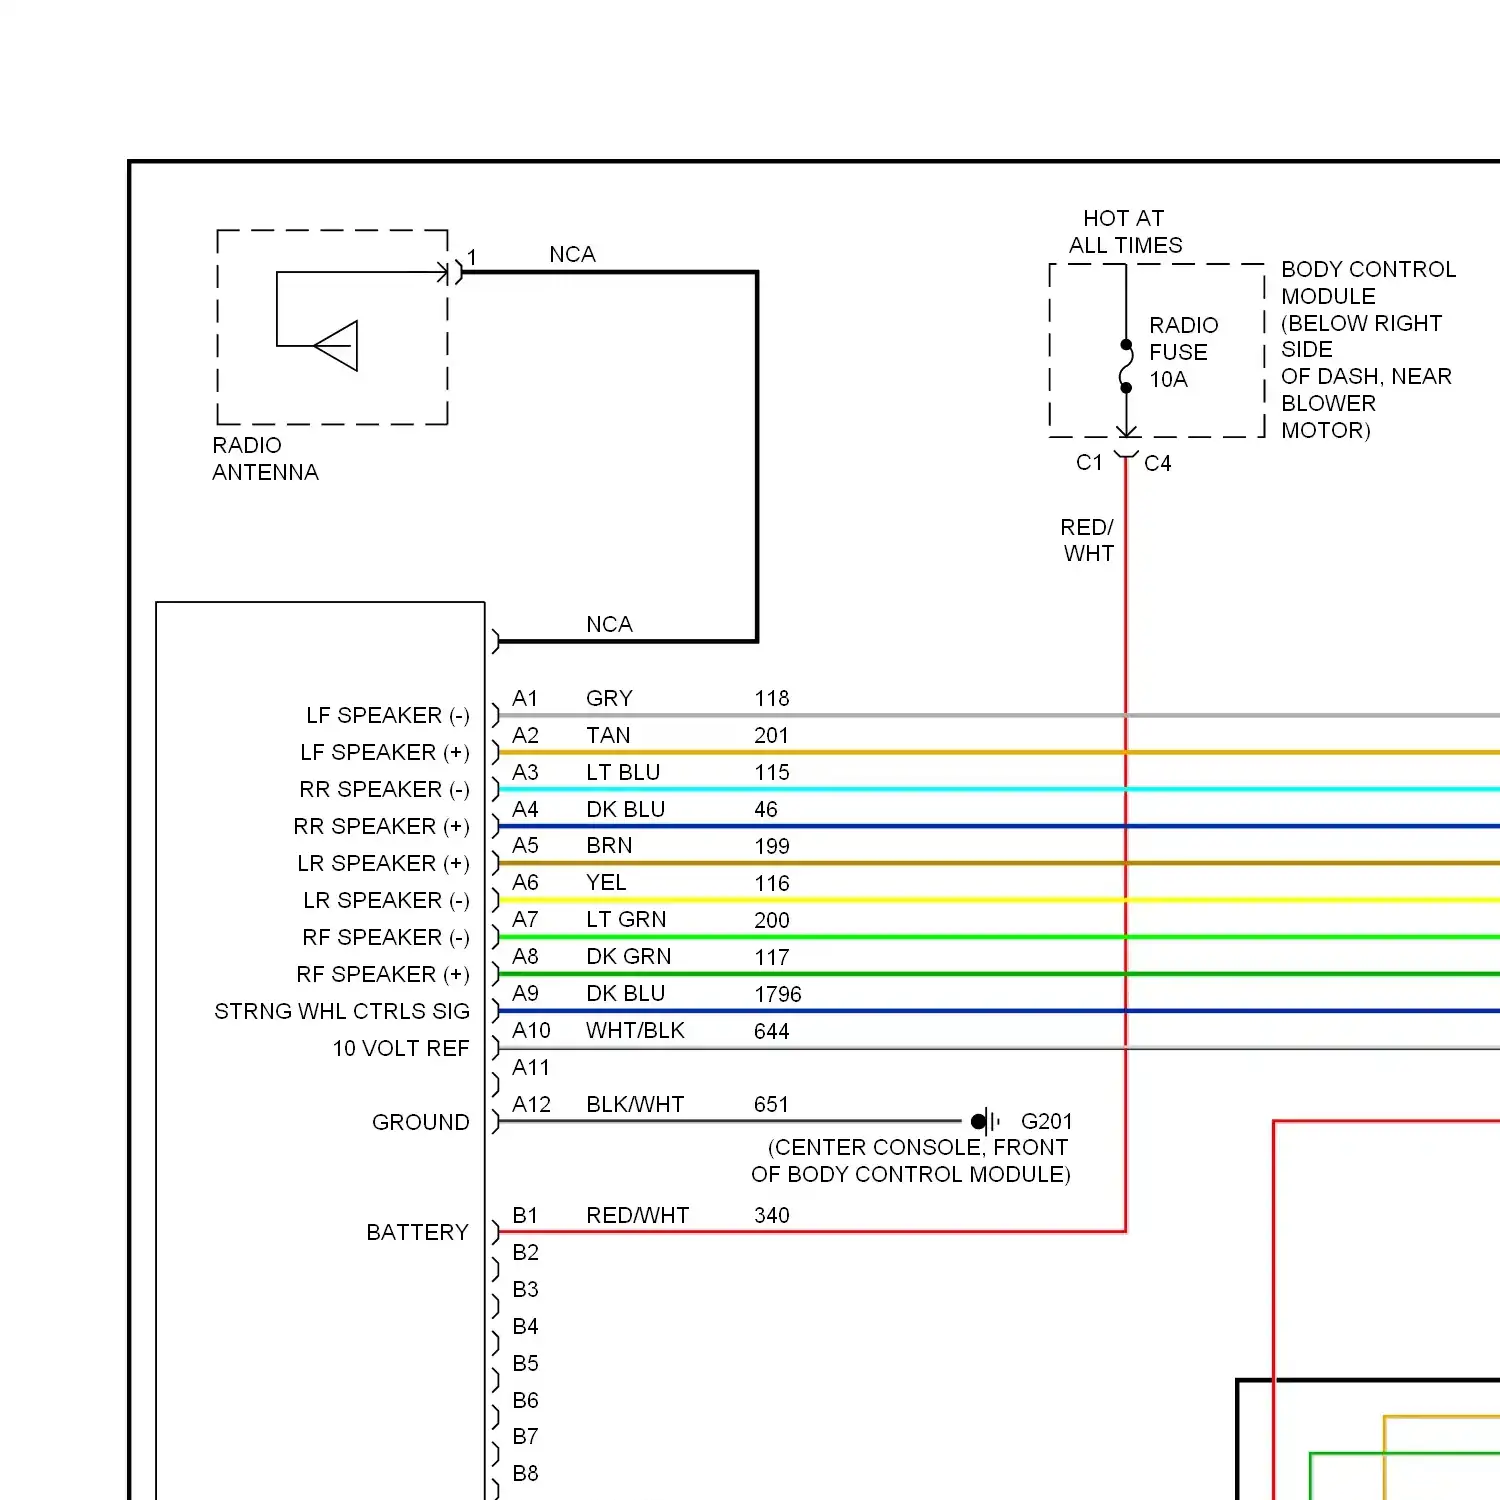The width and height of the screenshot is (1500, 1500).
Task: Click the RF SPEAKER (-) label
Action: [386, 938]
